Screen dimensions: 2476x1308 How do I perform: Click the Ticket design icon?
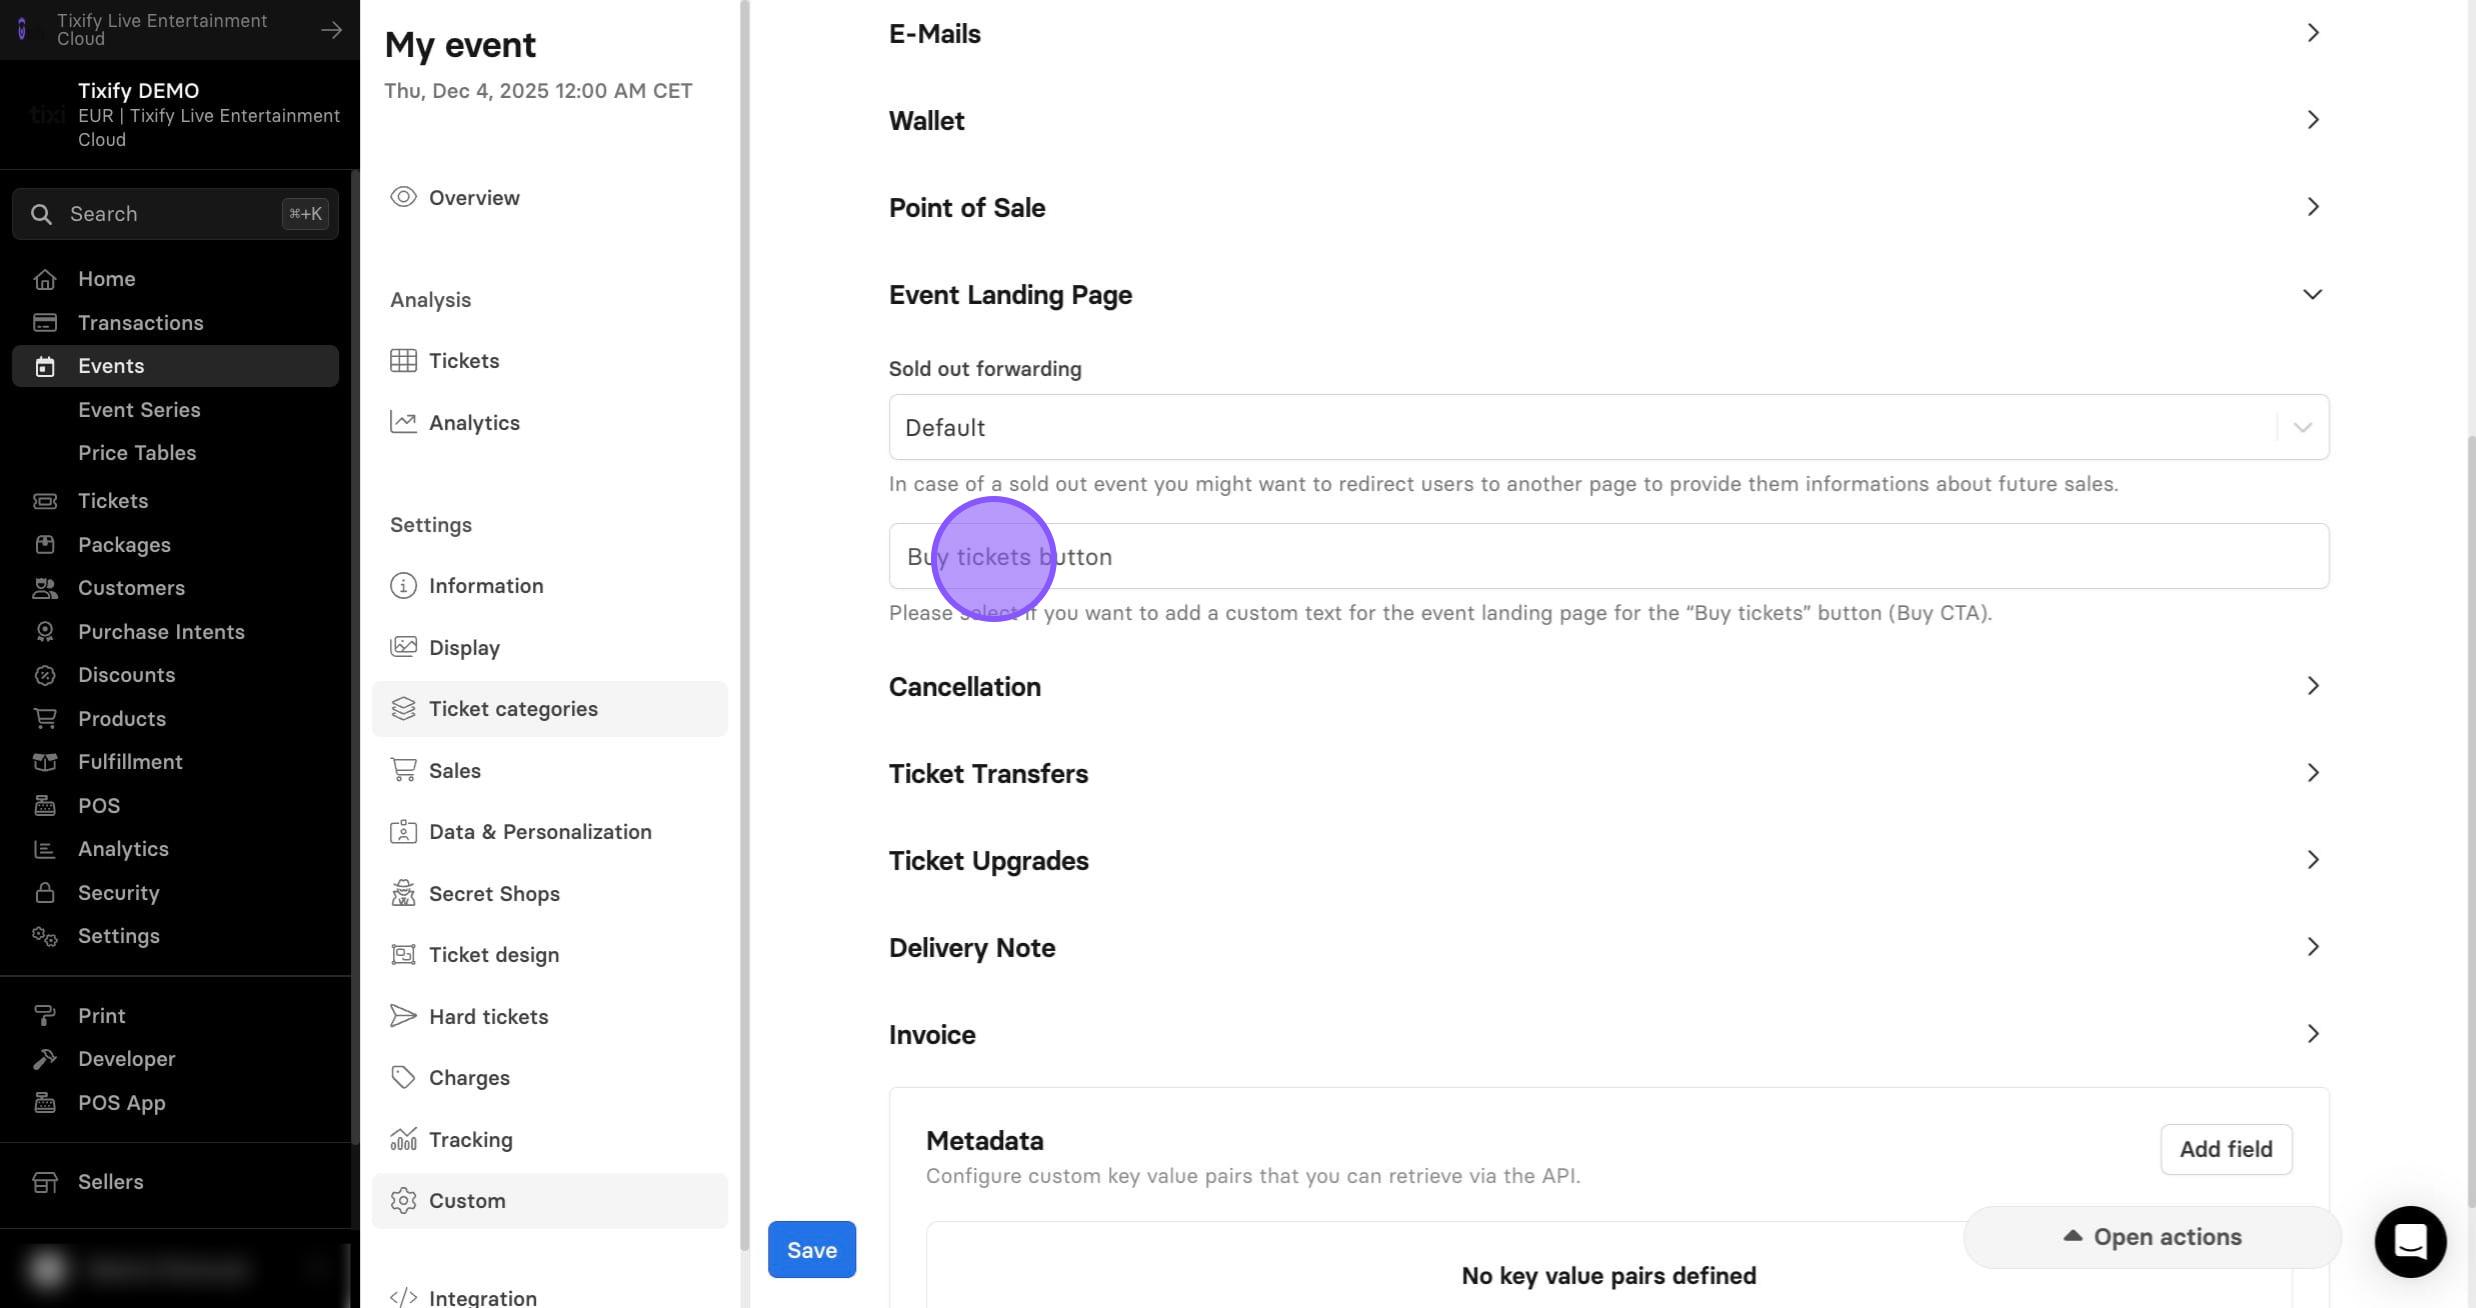point(403,954)
